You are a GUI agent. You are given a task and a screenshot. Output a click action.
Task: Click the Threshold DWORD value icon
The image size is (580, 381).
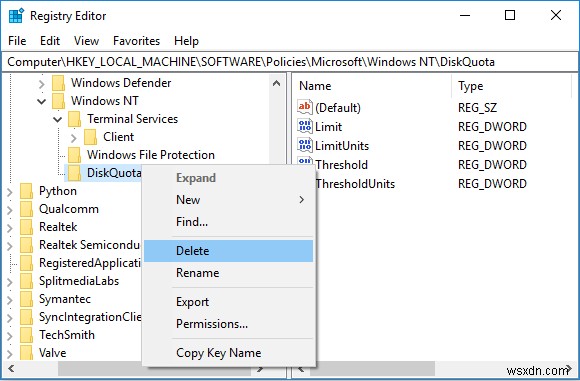point(305,162)
